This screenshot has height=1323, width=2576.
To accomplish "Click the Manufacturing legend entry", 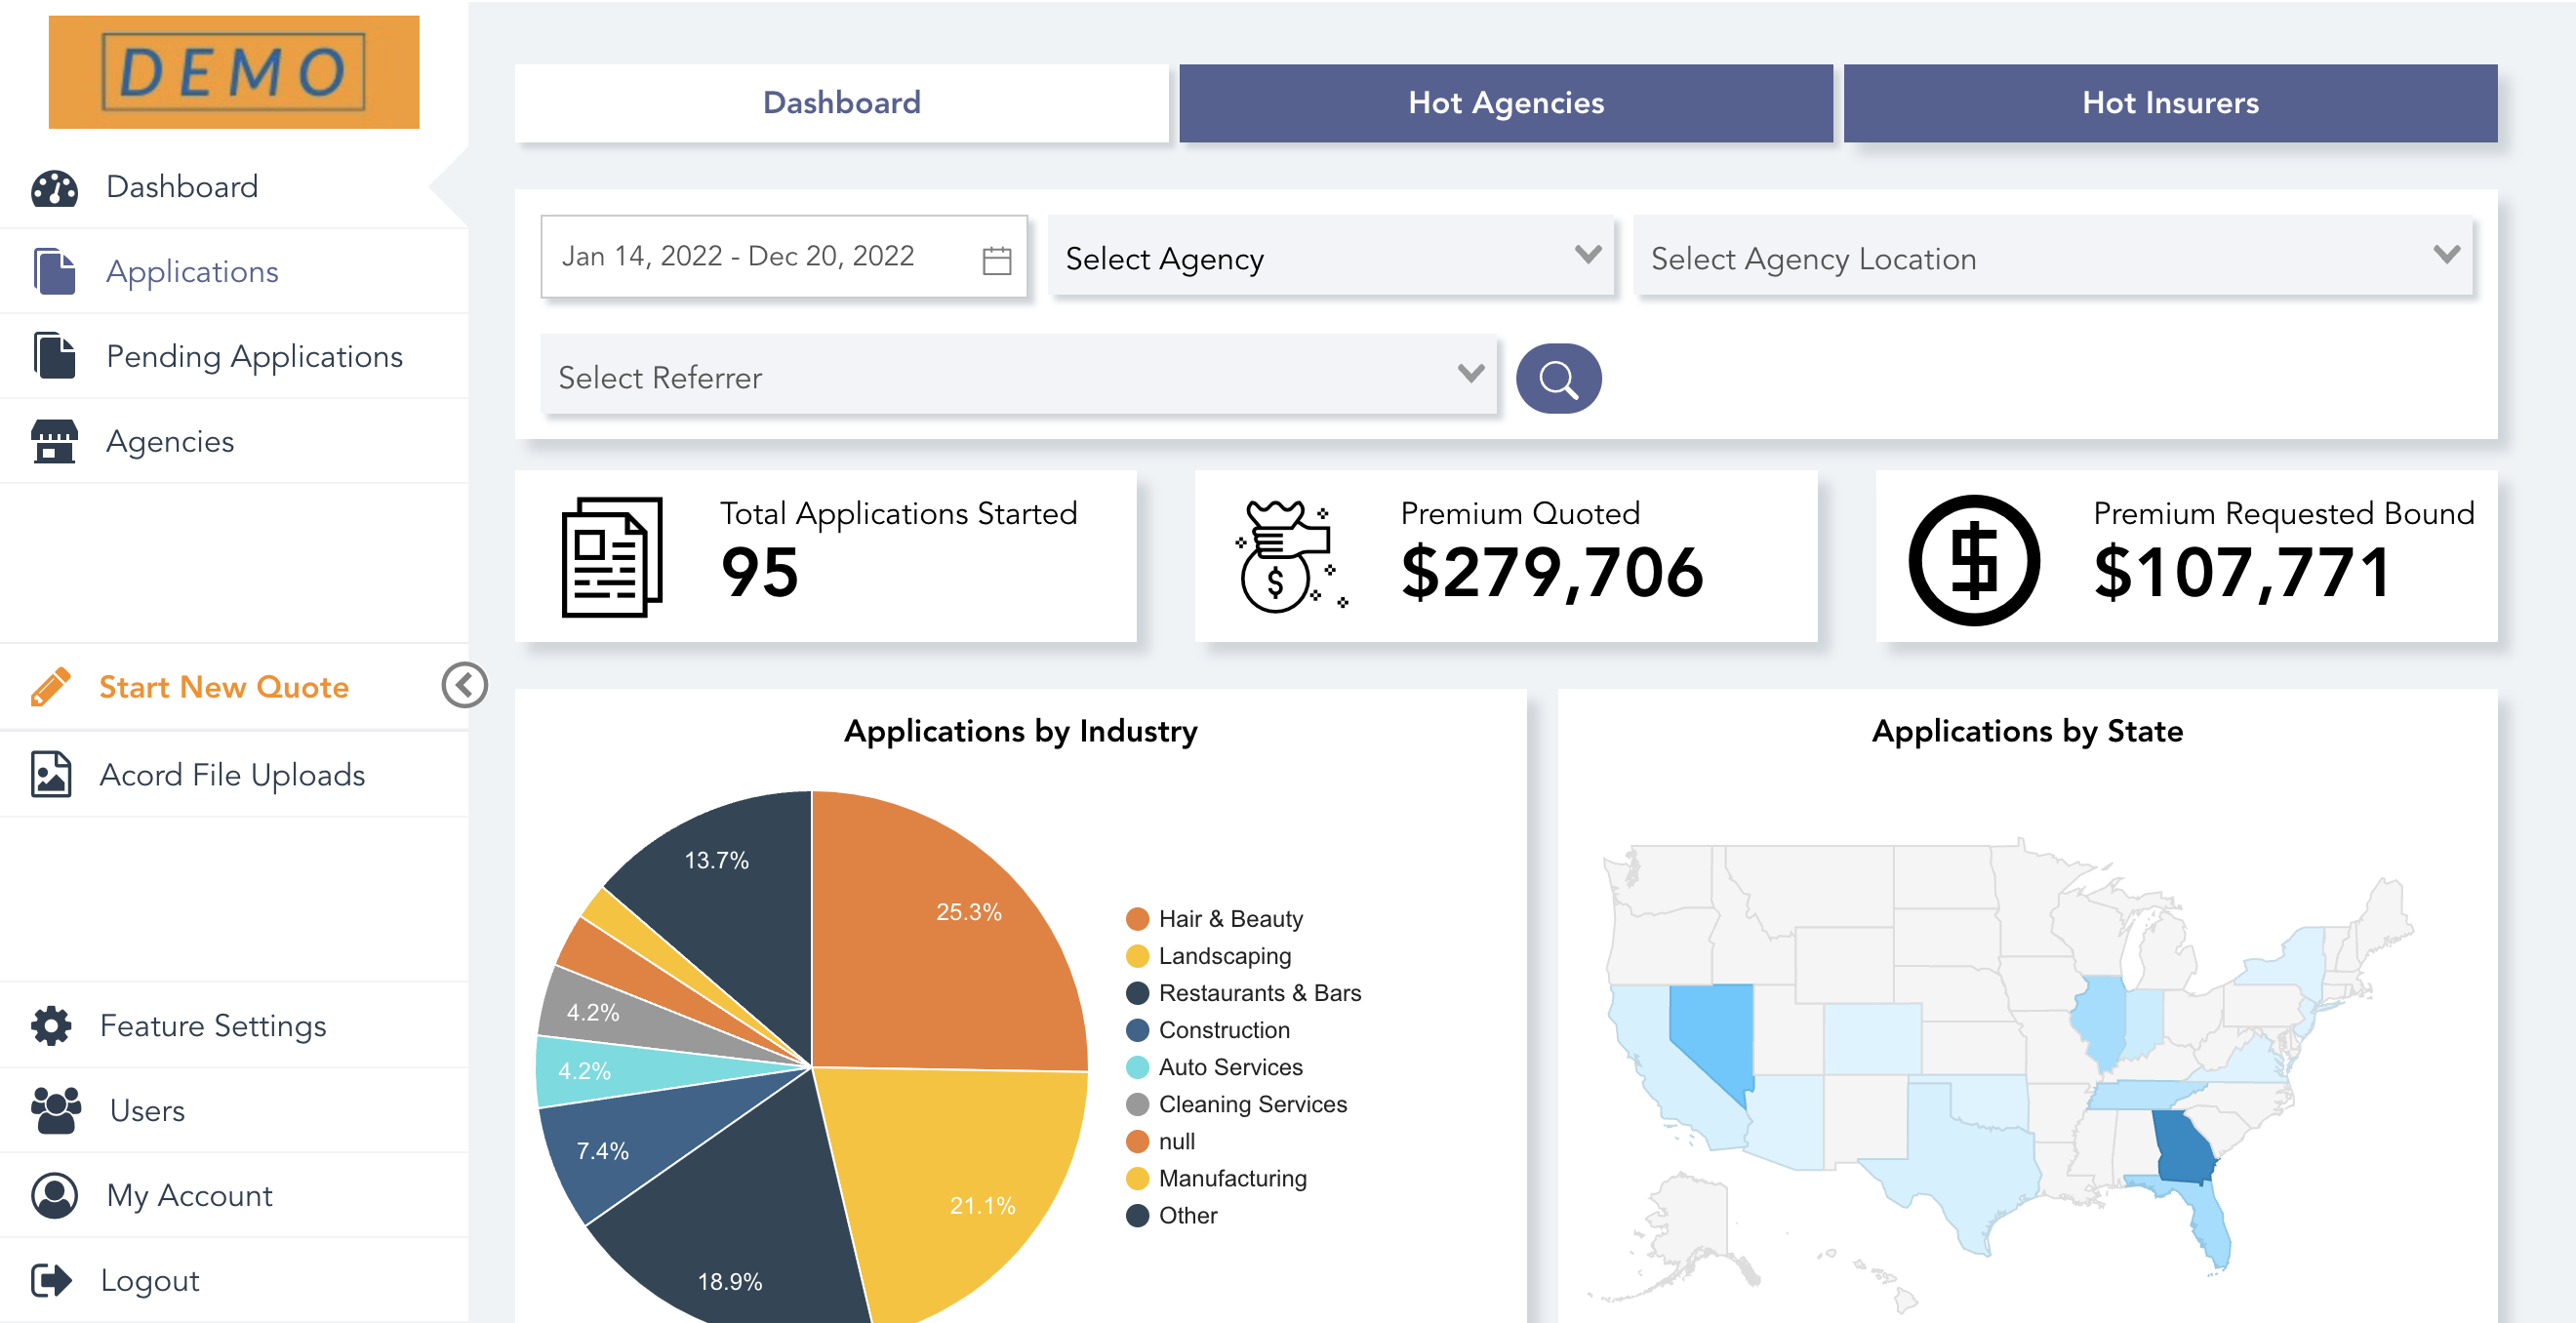I will click(1217, 1178).
